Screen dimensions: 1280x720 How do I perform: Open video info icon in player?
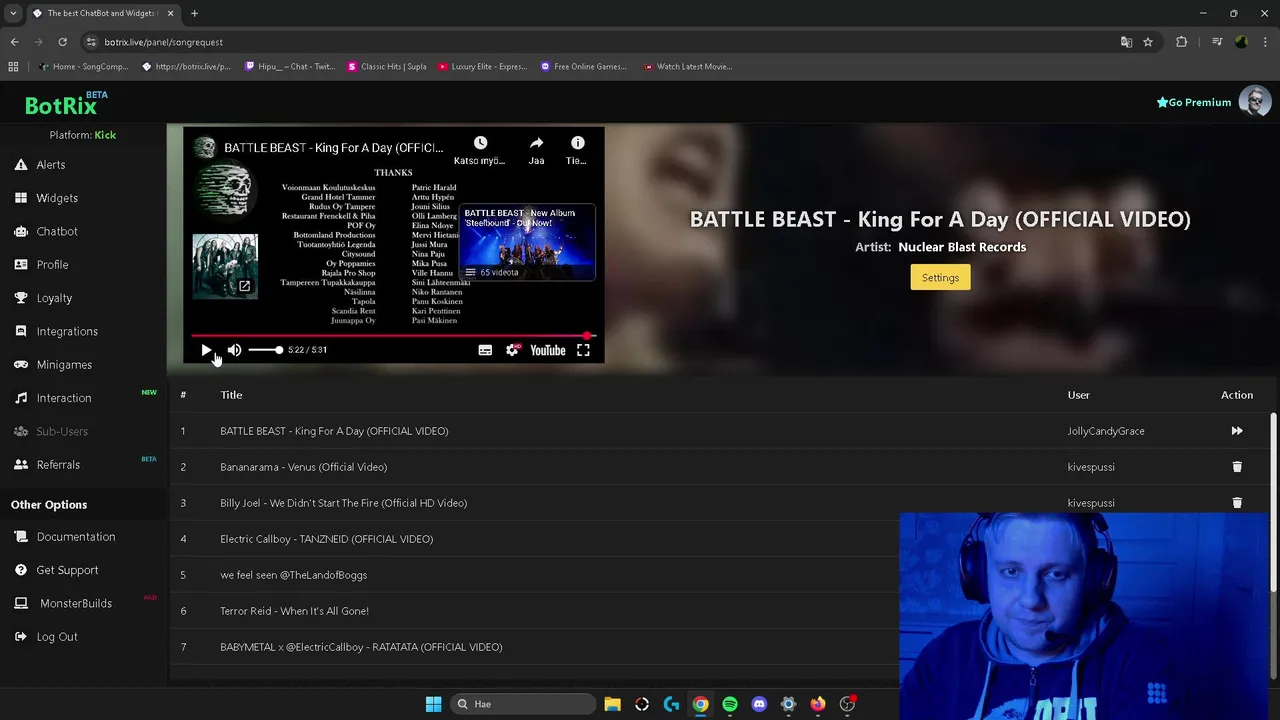pos(577,144)
